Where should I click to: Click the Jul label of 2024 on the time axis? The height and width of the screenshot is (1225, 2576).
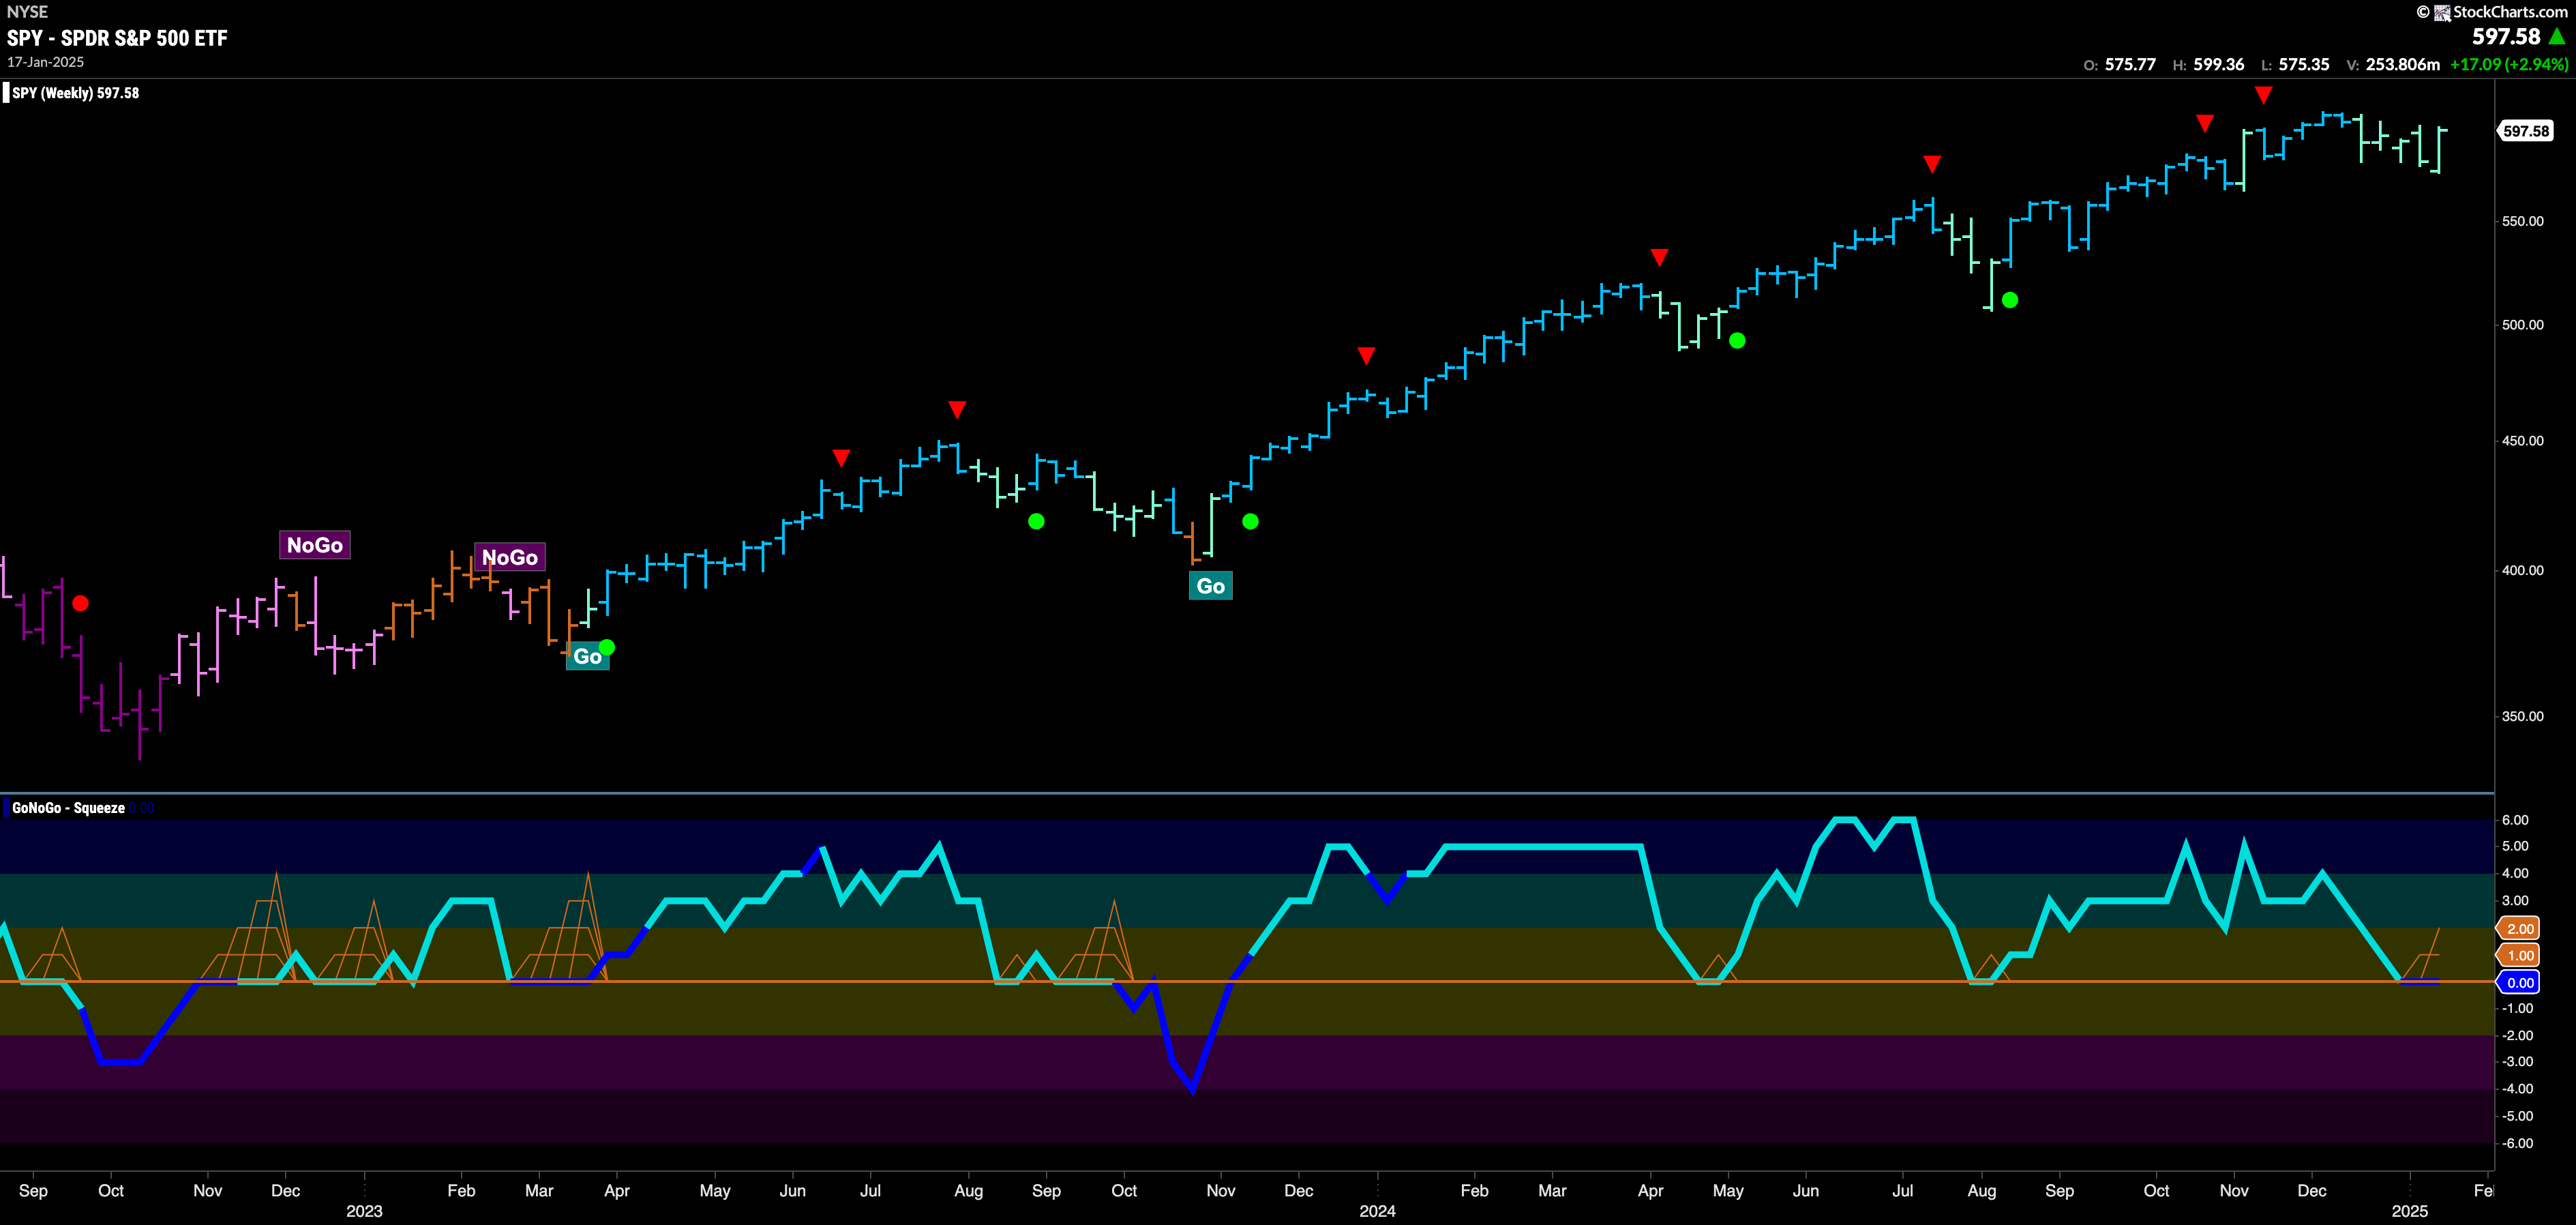click(x=1902, y=1190)
